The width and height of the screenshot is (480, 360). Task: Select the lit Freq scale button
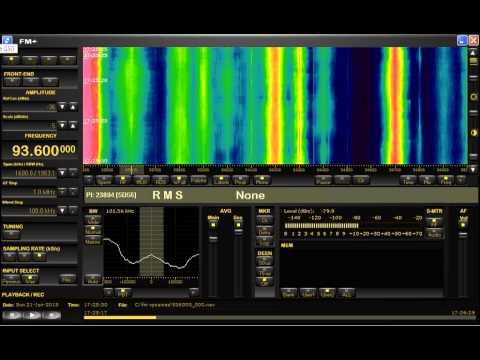[x=446, y=180]
